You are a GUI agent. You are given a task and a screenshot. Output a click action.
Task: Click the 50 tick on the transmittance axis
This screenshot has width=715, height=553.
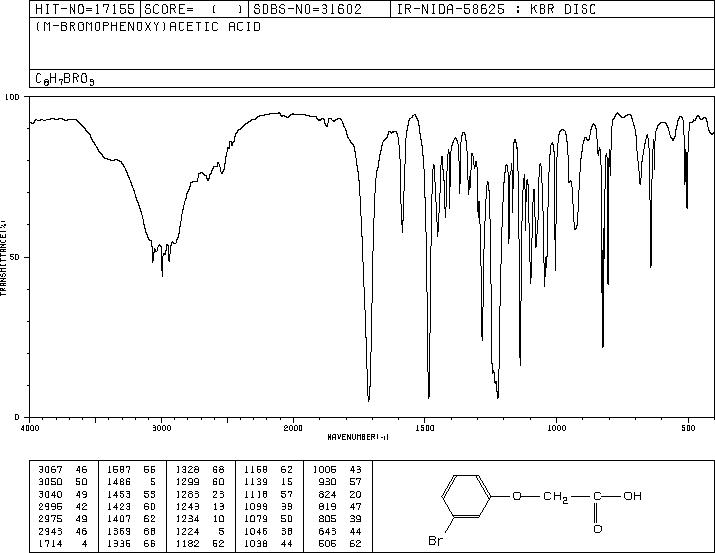coord(15,257)
